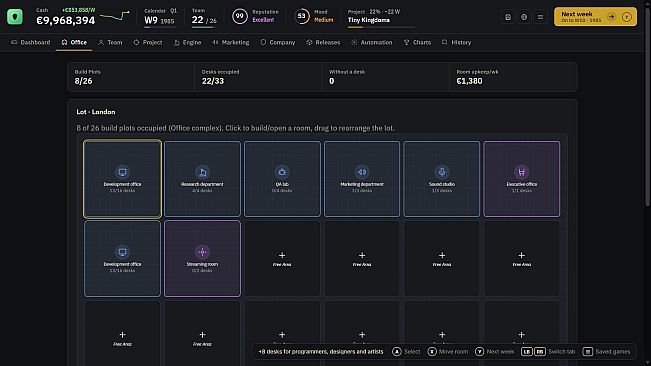Image resolution: width=651 pixels, height=366 pixels.
Task: Go to the Releases tab
Action: click(x=323, y=42)
